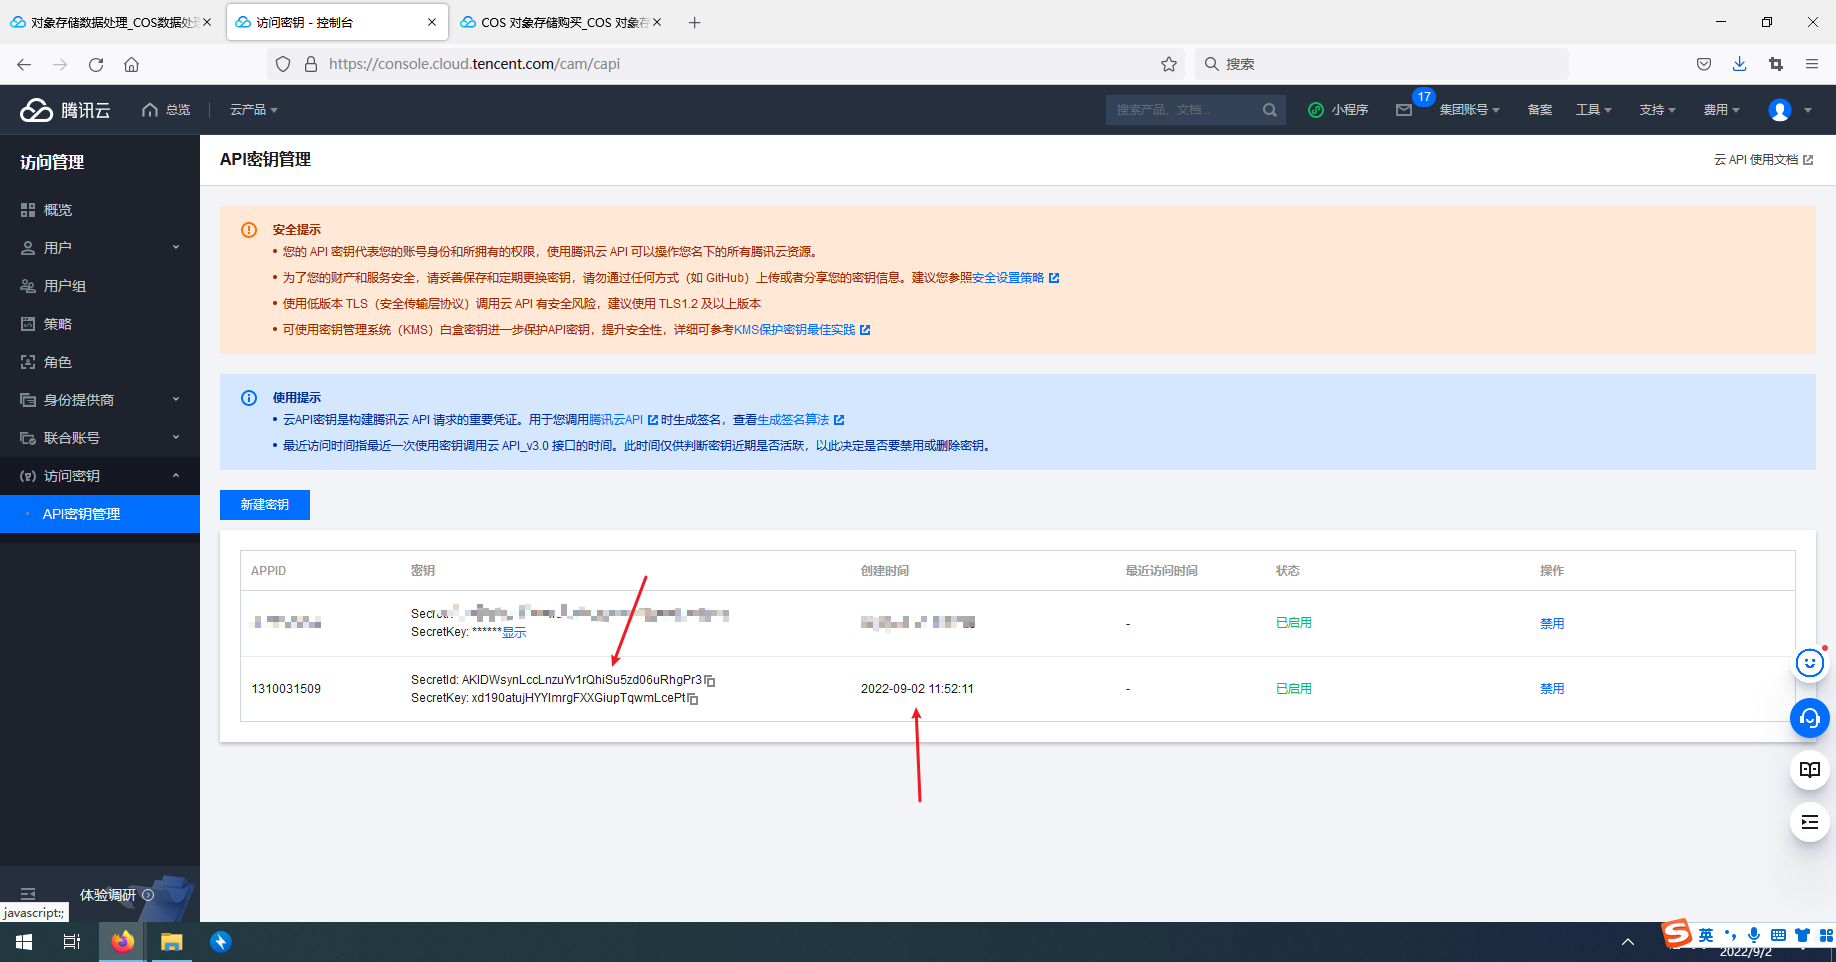Click the smiley feedback icon on right edge
Screen dimensions: 1836x962
pos(1810,663)
